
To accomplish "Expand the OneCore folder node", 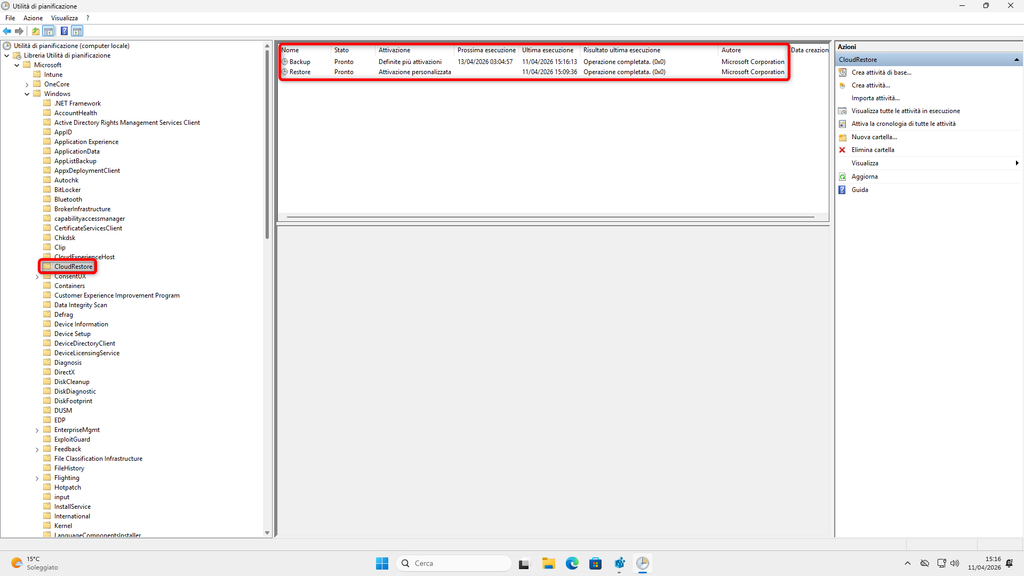I will point(27,84).
